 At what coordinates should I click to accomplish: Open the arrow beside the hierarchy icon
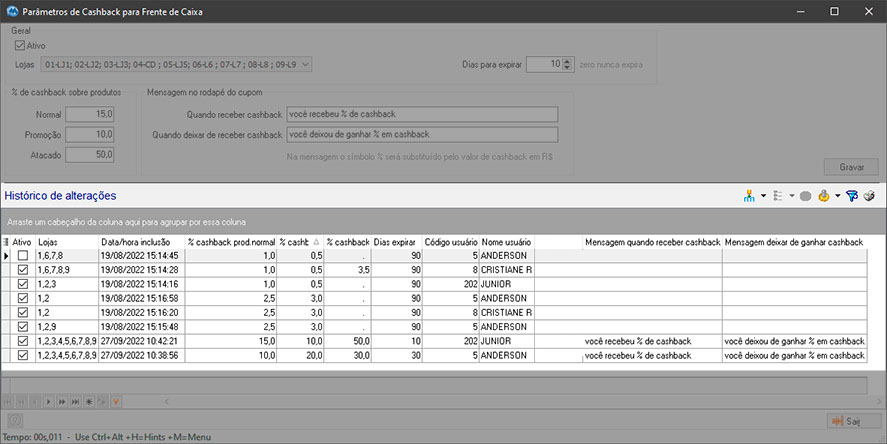pos(763,196)
